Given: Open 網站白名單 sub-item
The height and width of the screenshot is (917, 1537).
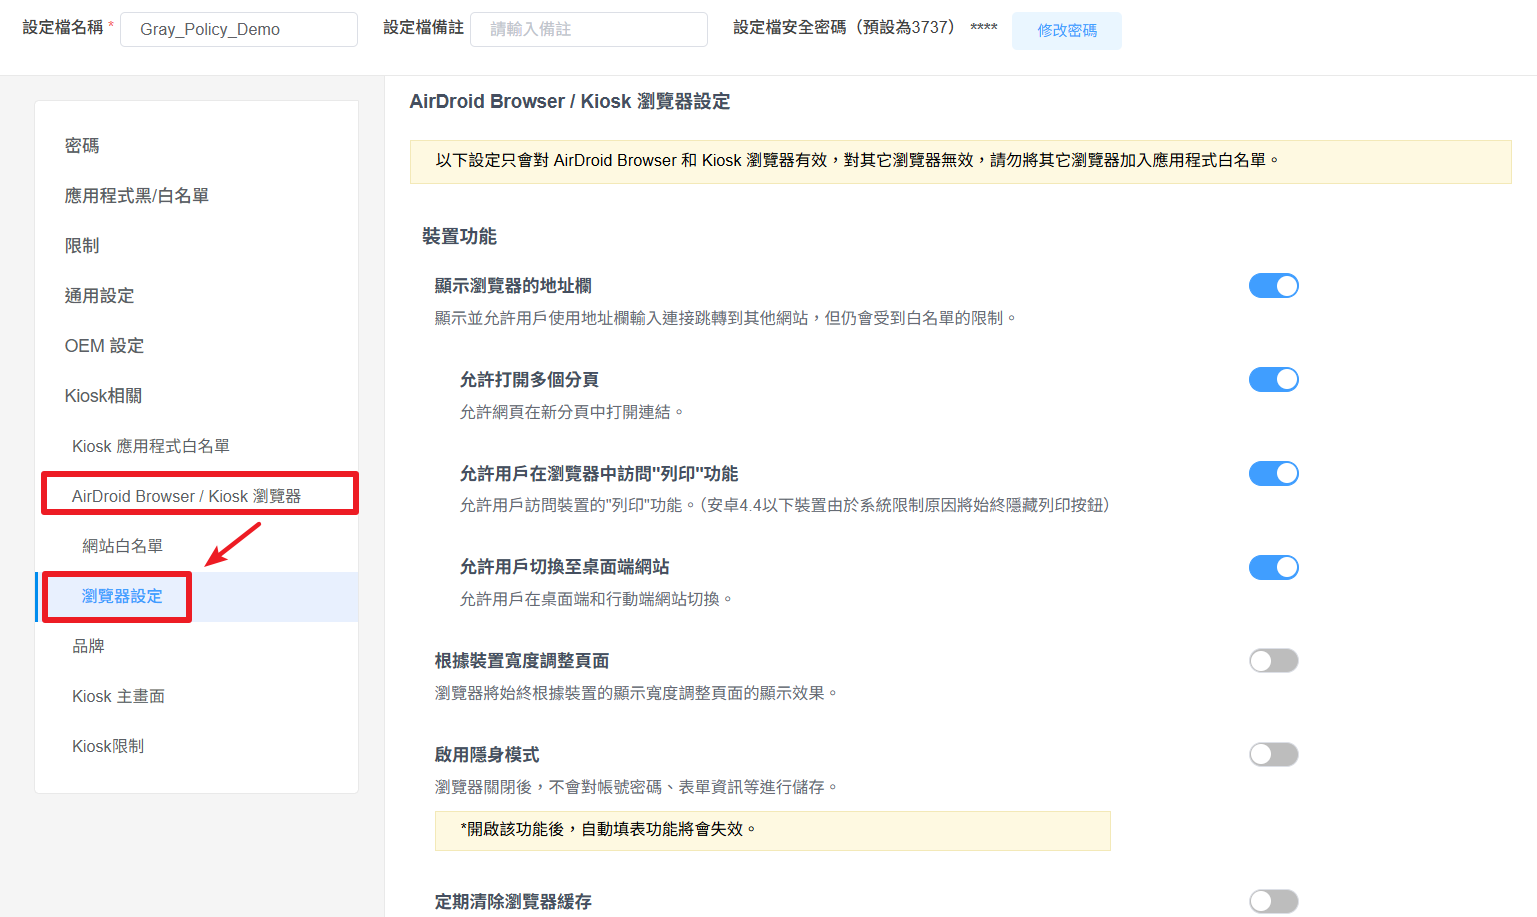Looking at the screenshot, I should click(x=122, y=546).
